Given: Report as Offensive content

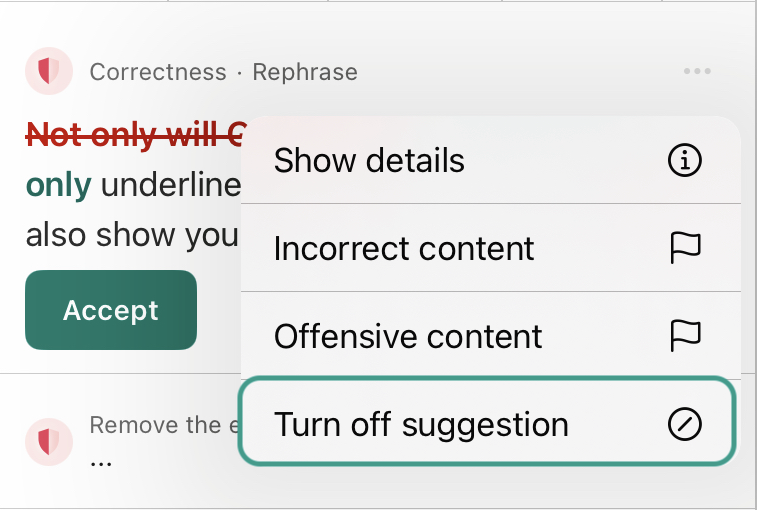Looking at the screenshot, I should coord(491,336).
